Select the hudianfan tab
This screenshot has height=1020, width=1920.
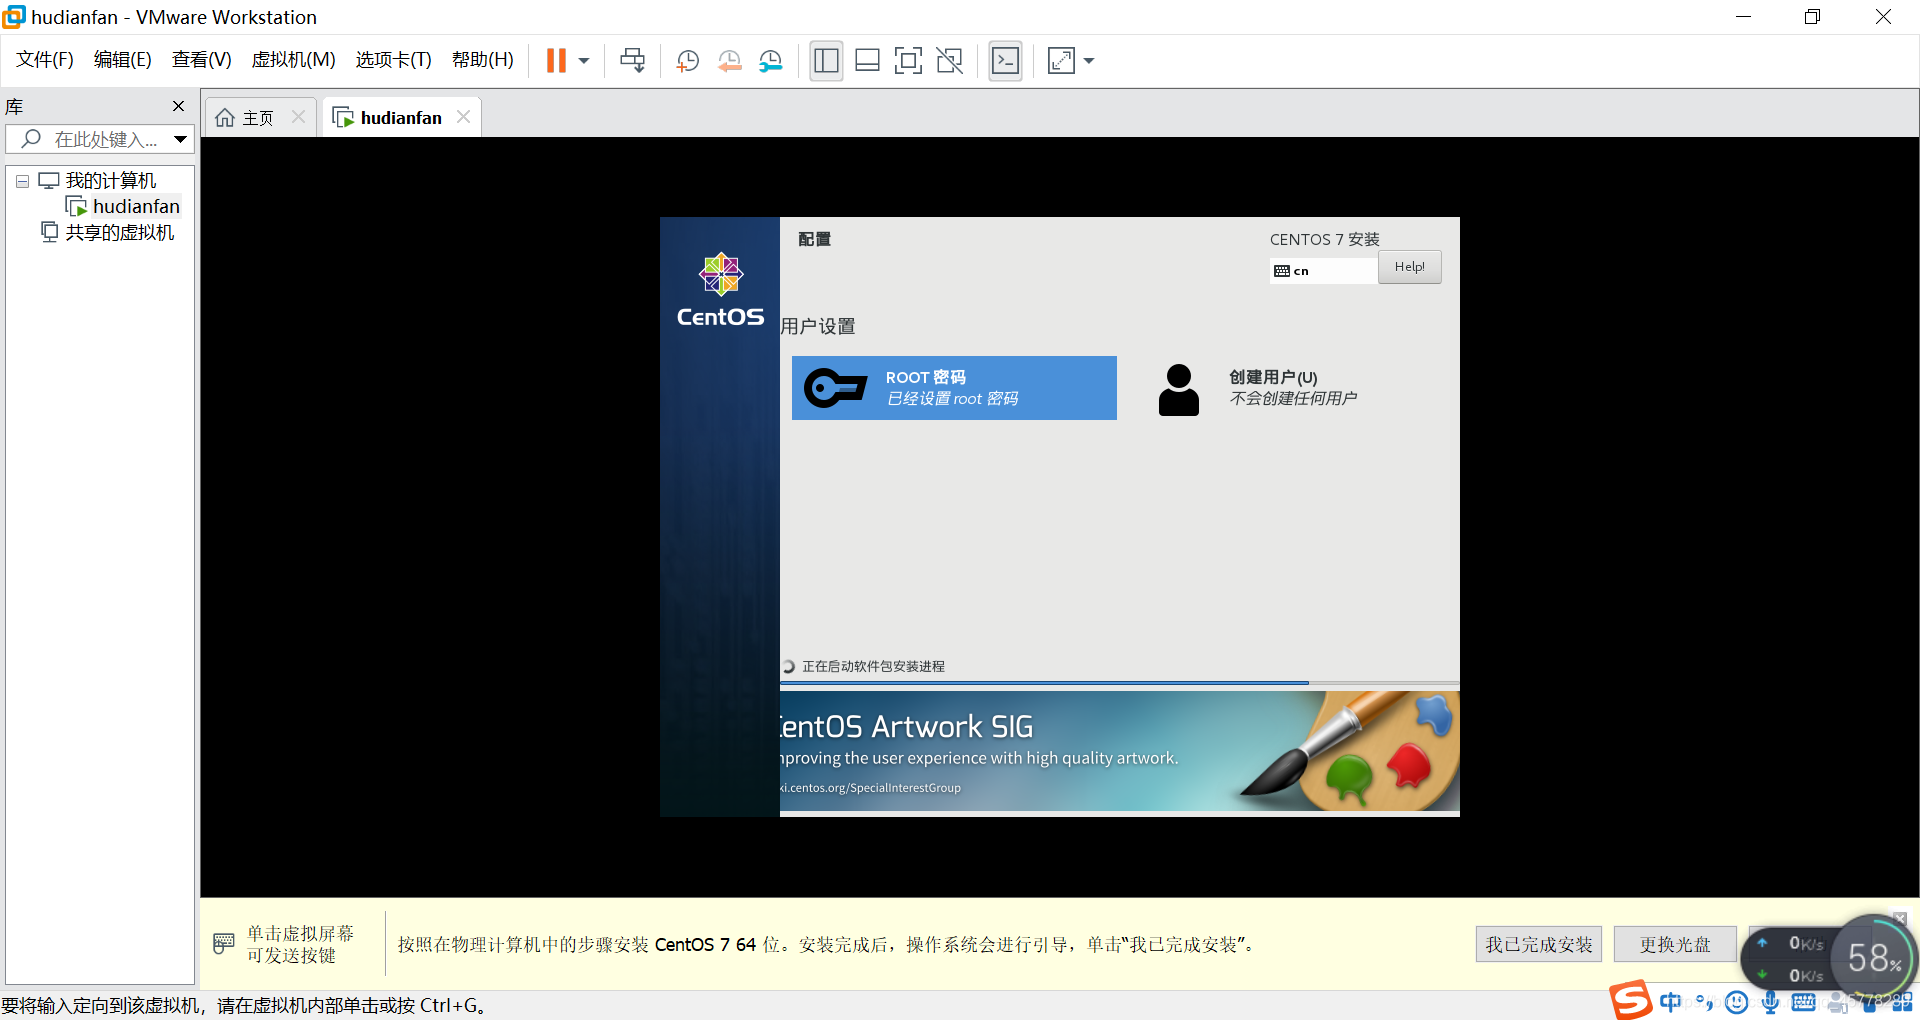400,118
